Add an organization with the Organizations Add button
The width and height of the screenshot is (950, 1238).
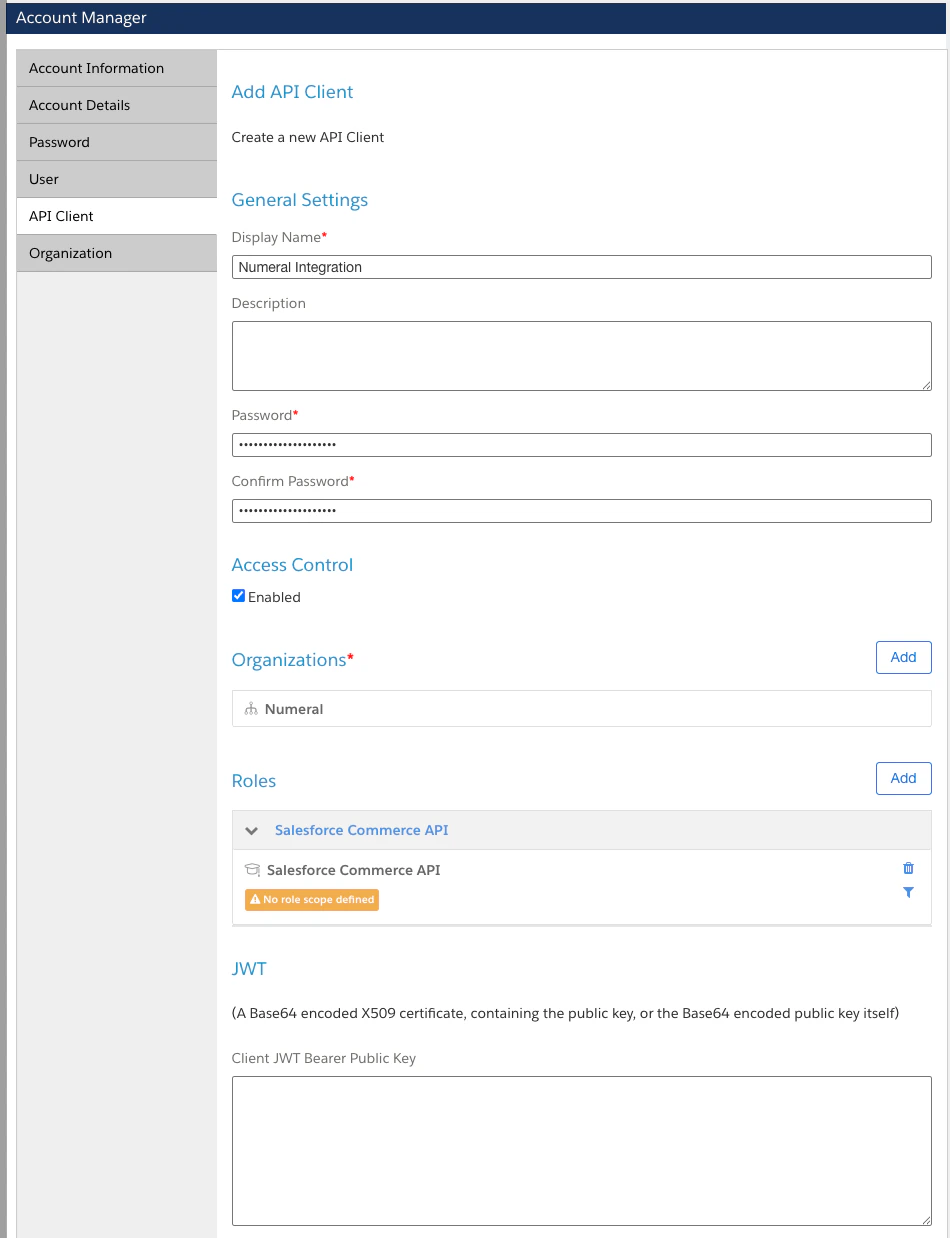point(903,657)
